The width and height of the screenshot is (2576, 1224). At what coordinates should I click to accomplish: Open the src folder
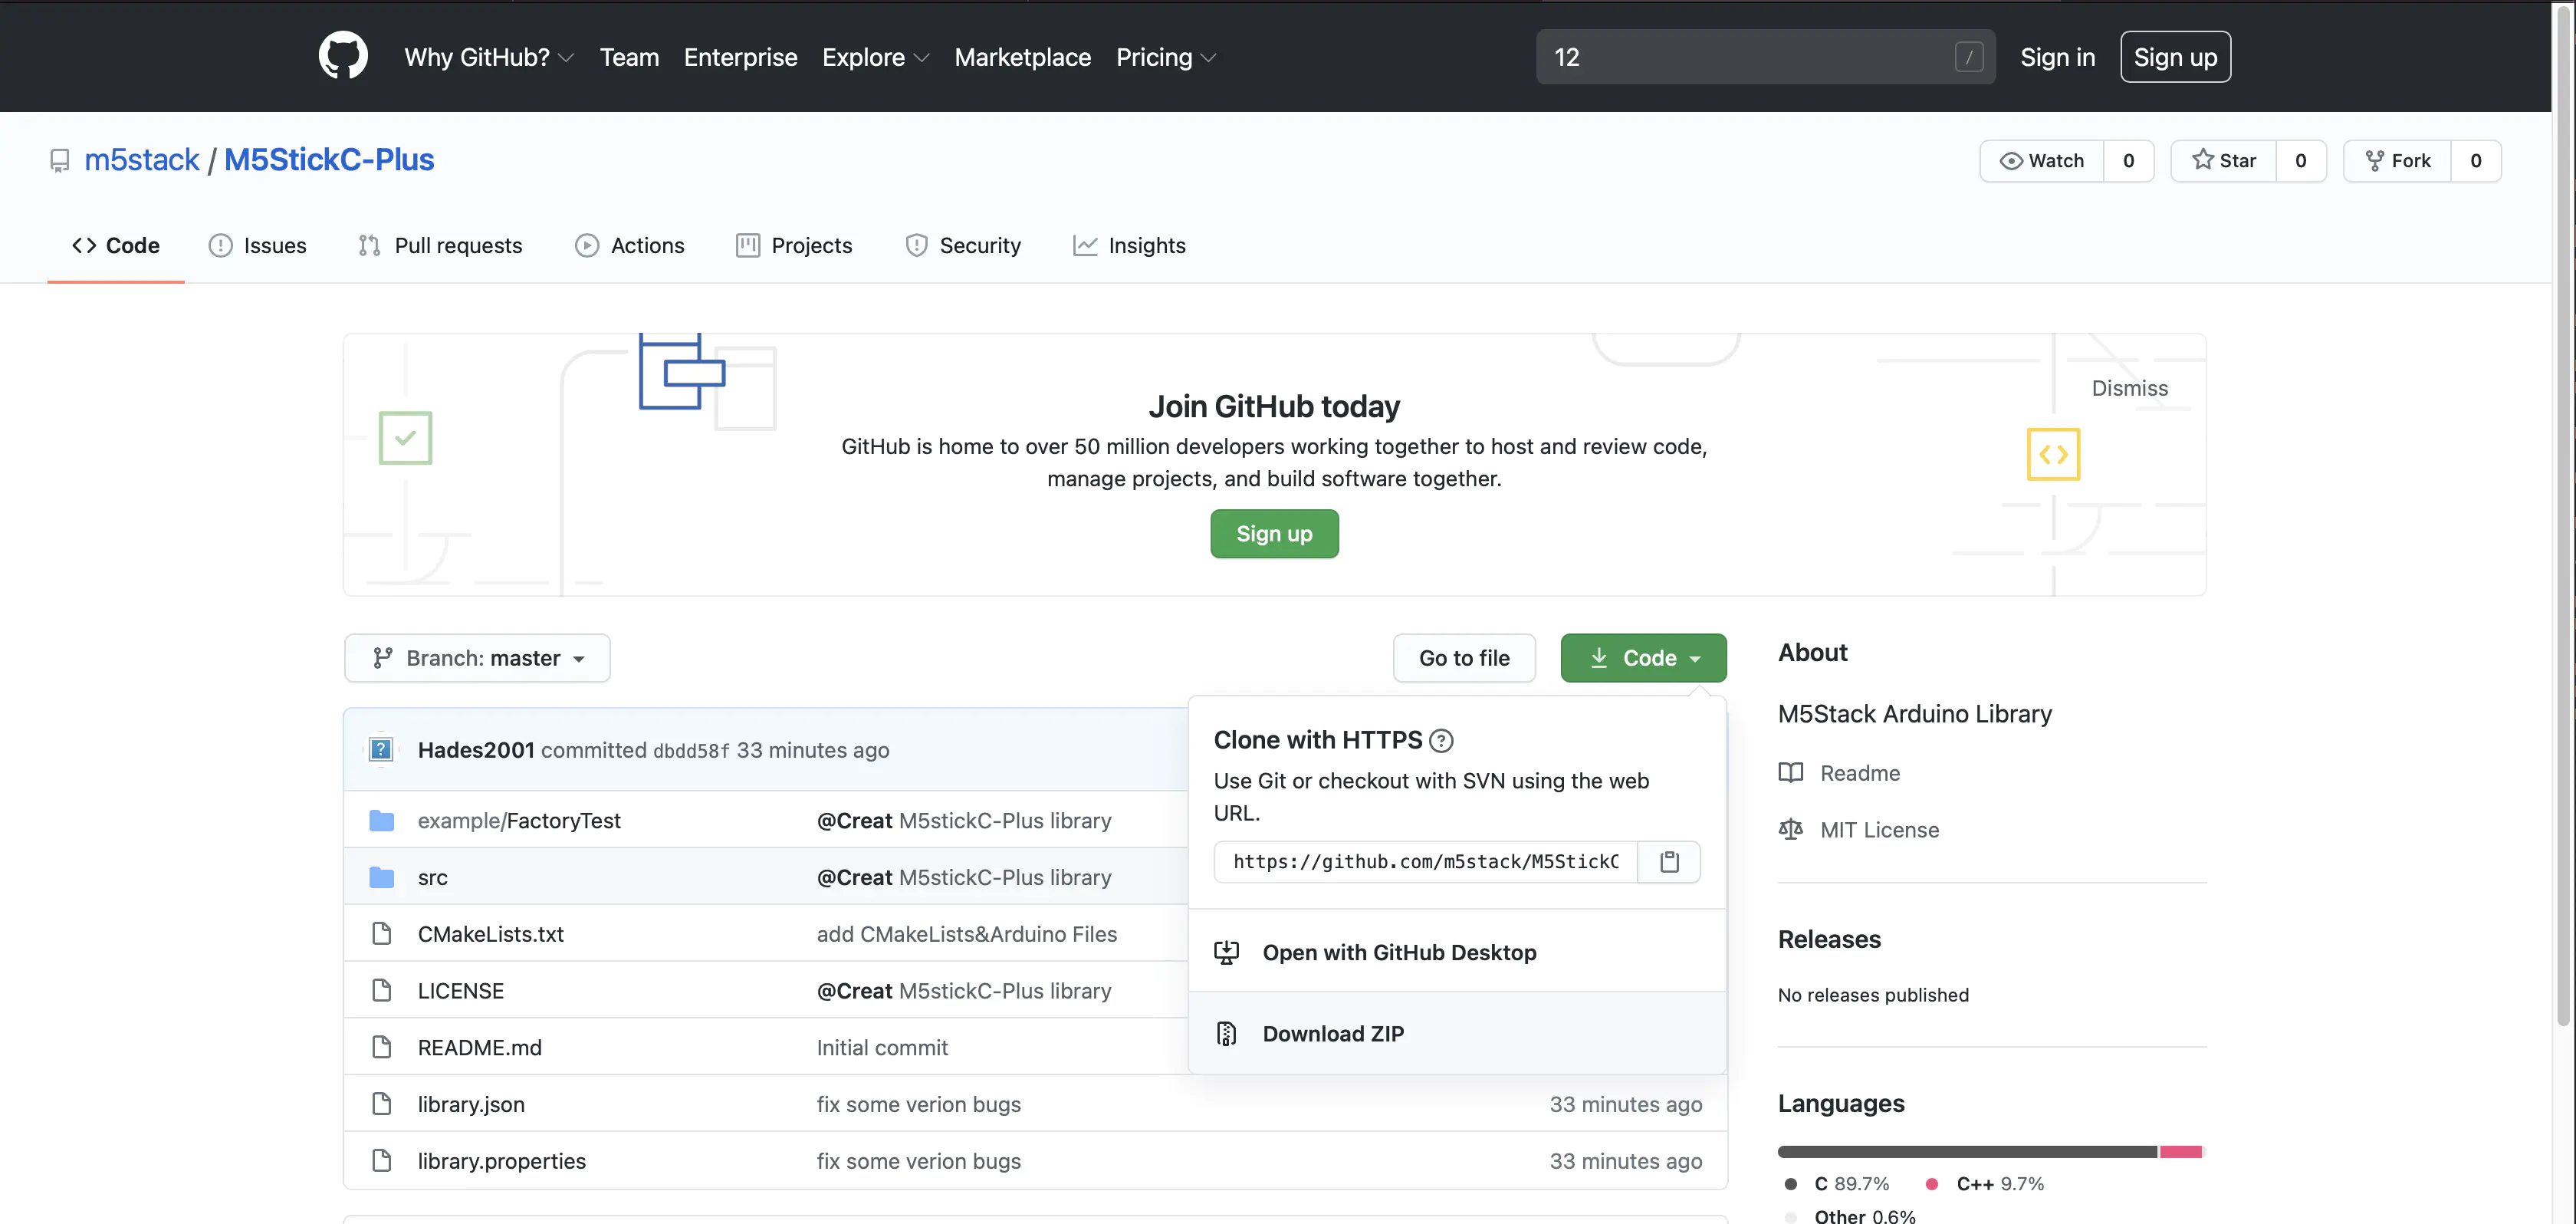[432, 878]
